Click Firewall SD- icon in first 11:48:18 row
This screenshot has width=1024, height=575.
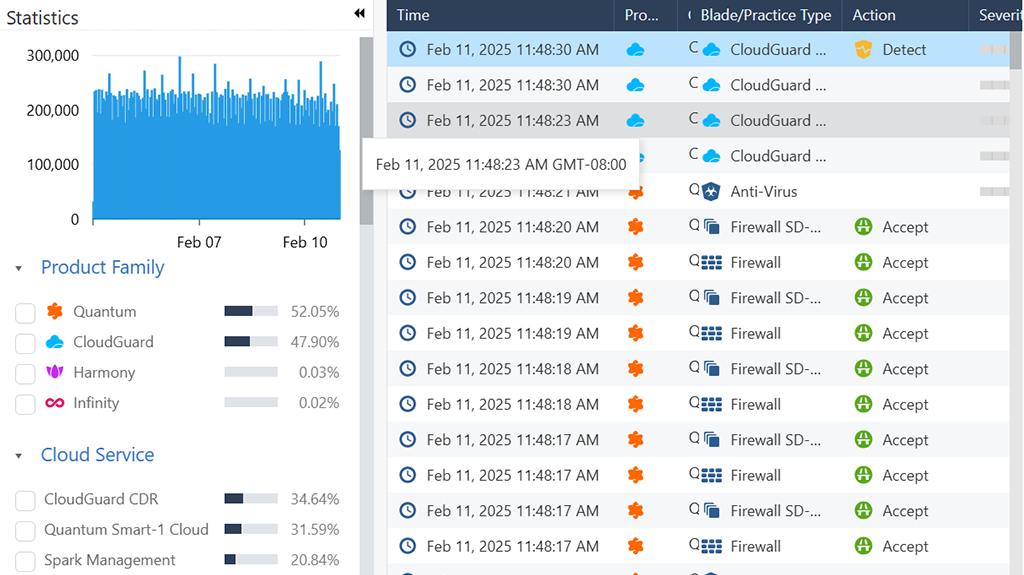coord(712,369)
